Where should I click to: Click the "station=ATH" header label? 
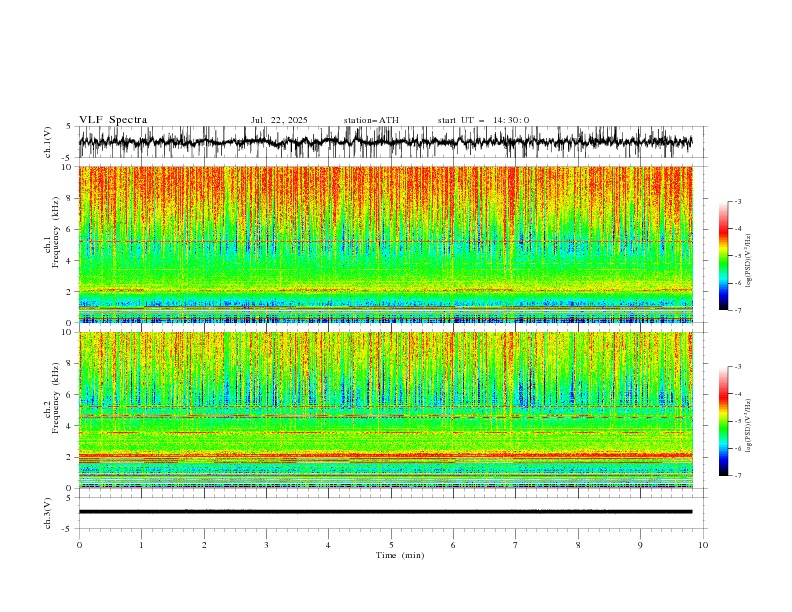[x=371, y=120]
